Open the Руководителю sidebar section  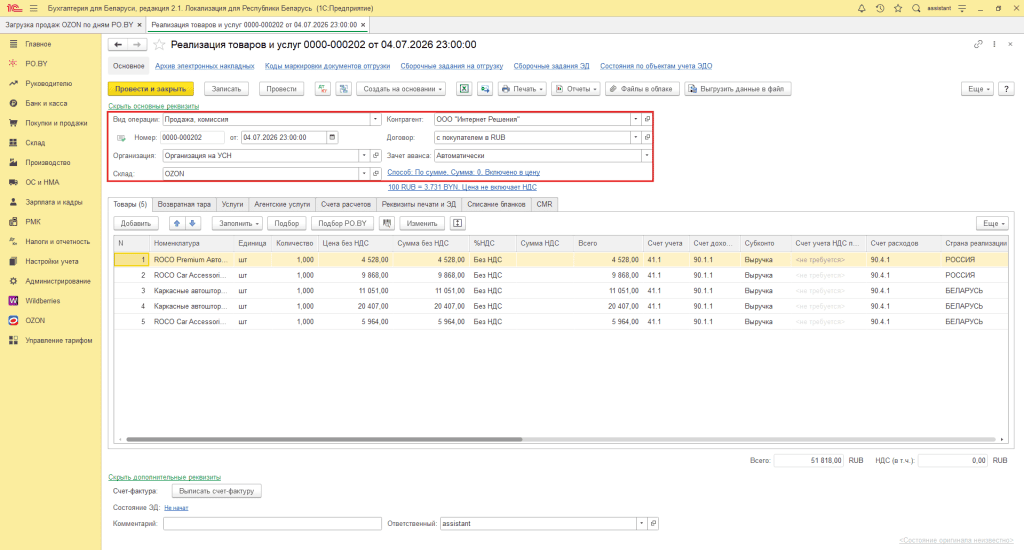coord(48,84)
